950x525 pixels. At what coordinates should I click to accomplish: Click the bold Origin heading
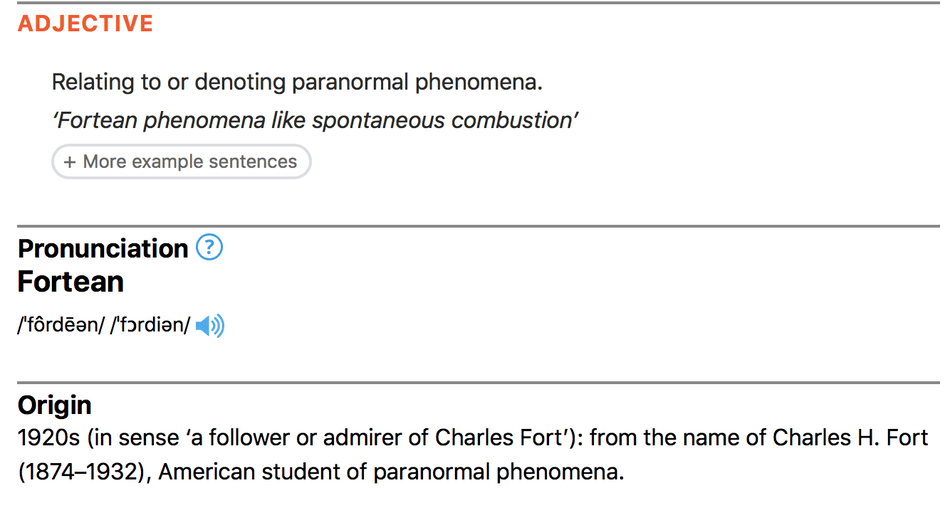click(x=55, y=405)
